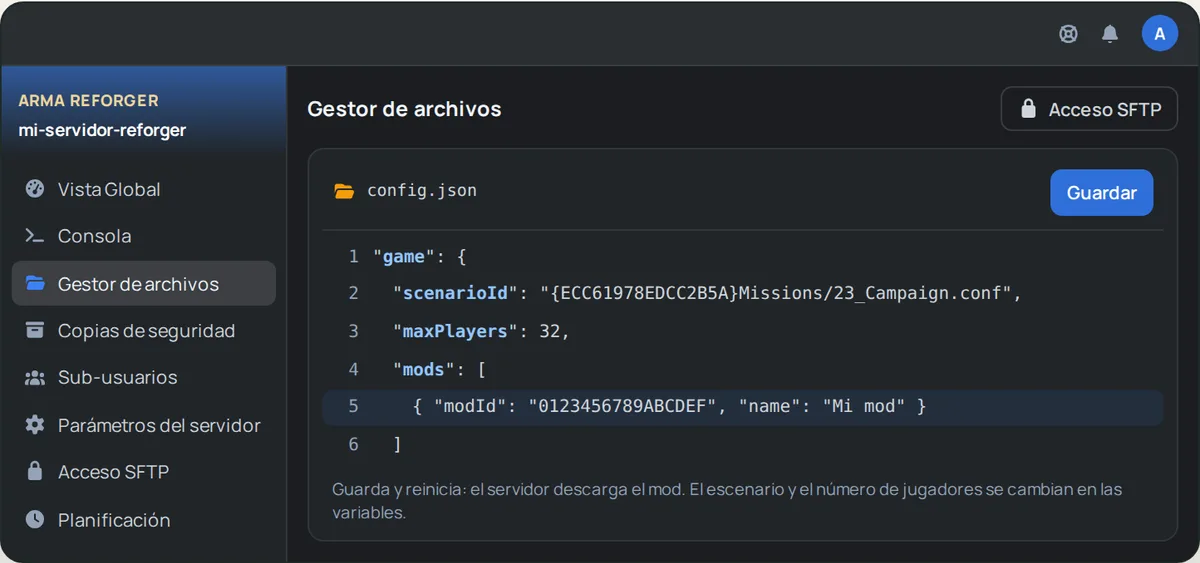Click the sidebar Acceso SFTP lock icon
The image size is (1200, 563).
[35, 471]
